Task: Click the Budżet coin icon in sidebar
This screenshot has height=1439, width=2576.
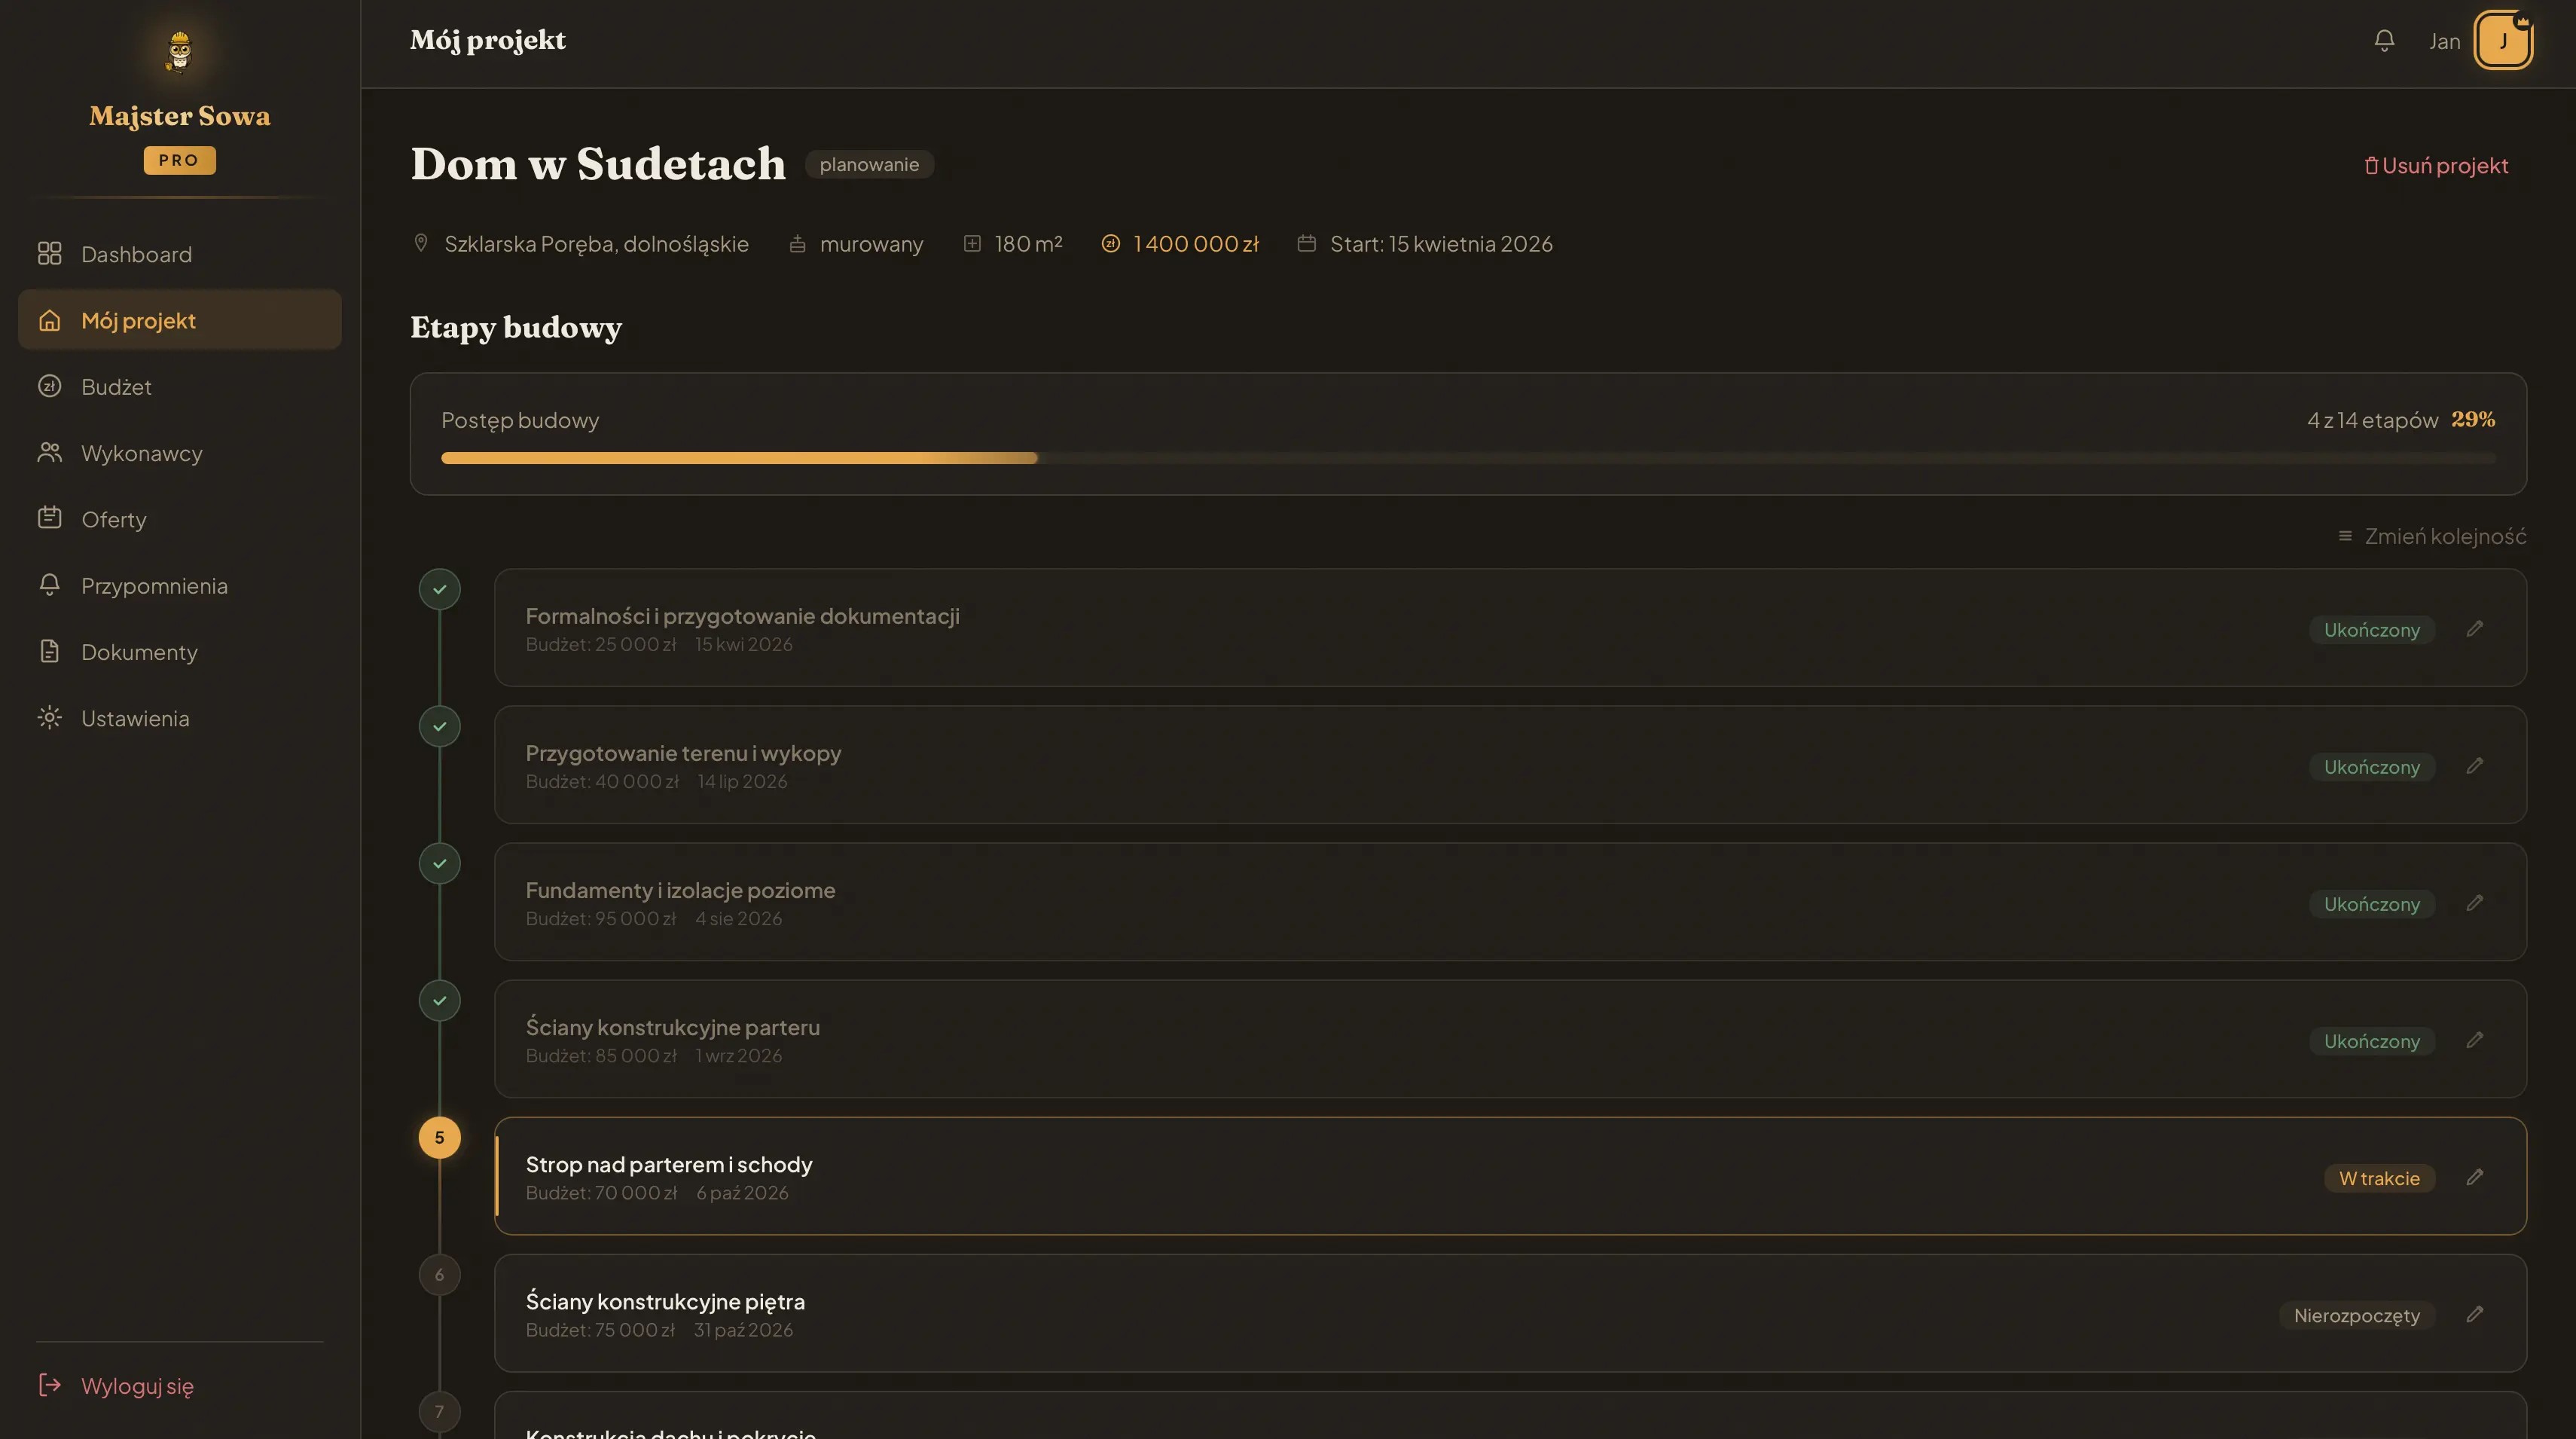Action: click(x=49, y=386)
